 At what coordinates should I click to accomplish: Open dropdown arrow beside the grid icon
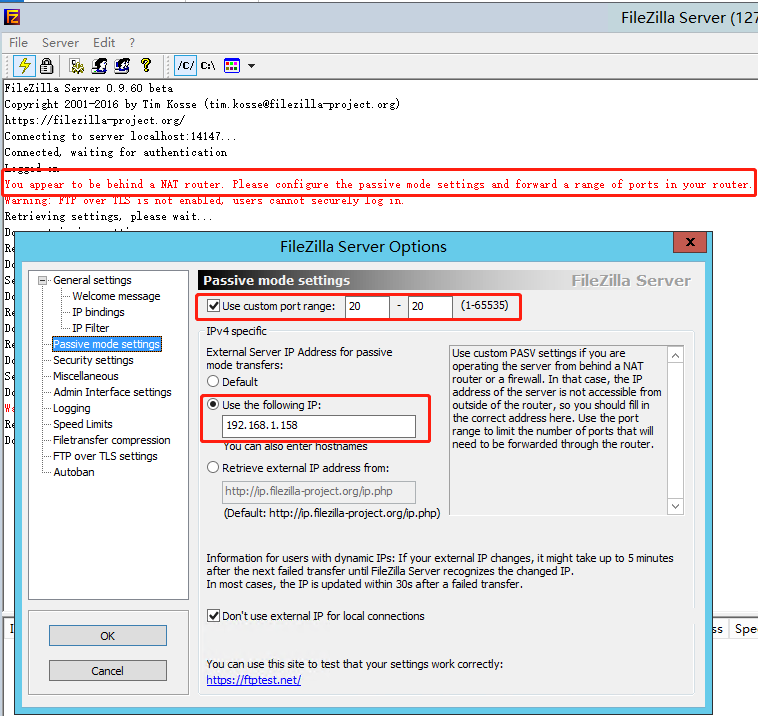pos(251,66)
